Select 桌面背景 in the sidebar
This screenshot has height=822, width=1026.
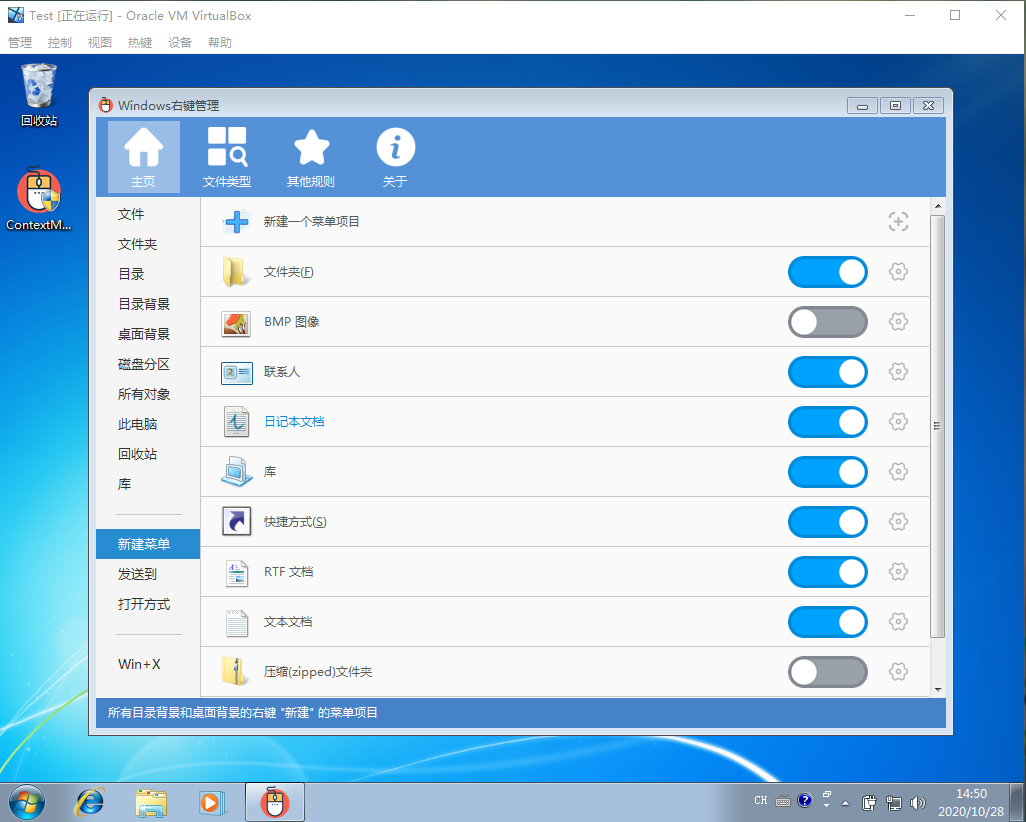click(144, 334)
